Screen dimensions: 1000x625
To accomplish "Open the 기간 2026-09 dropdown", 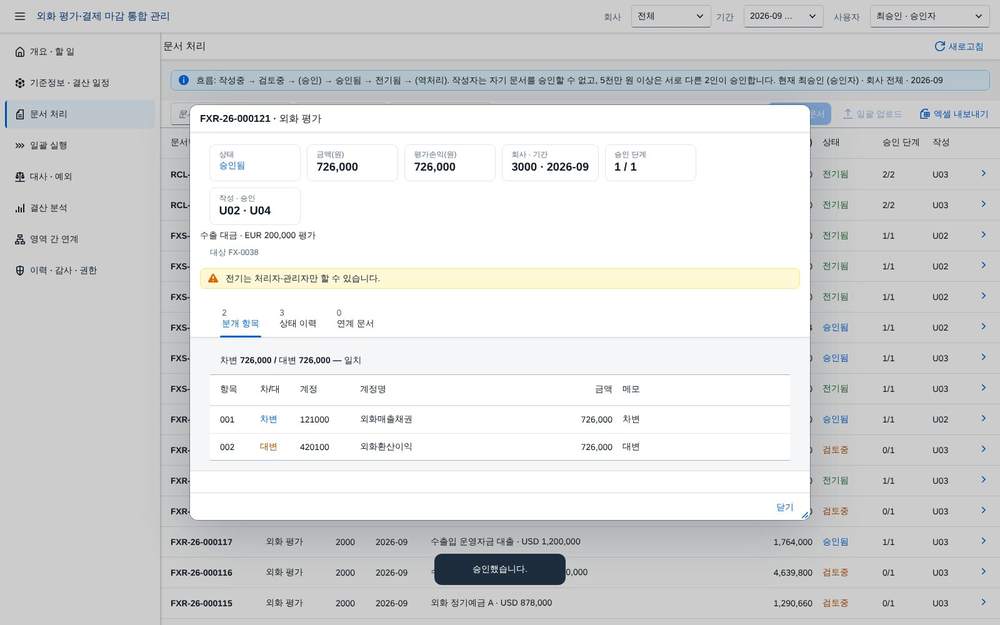I will tap(783, 16).
